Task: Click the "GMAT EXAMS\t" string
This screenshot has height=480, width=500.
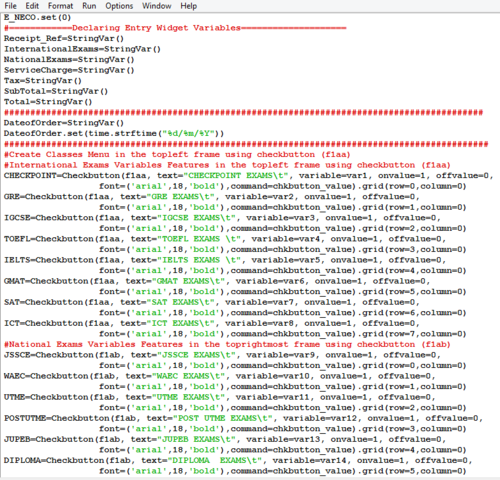Action: [x=188, y=281]
